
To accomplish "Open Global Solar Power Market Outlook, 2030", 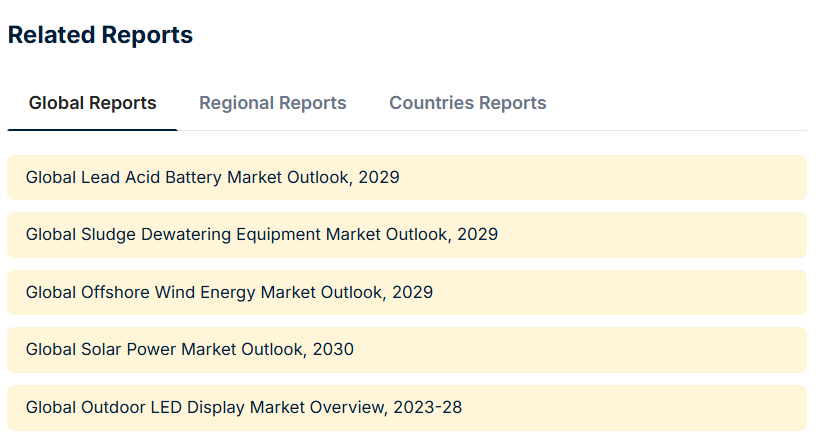I will [x=189, y=350].
